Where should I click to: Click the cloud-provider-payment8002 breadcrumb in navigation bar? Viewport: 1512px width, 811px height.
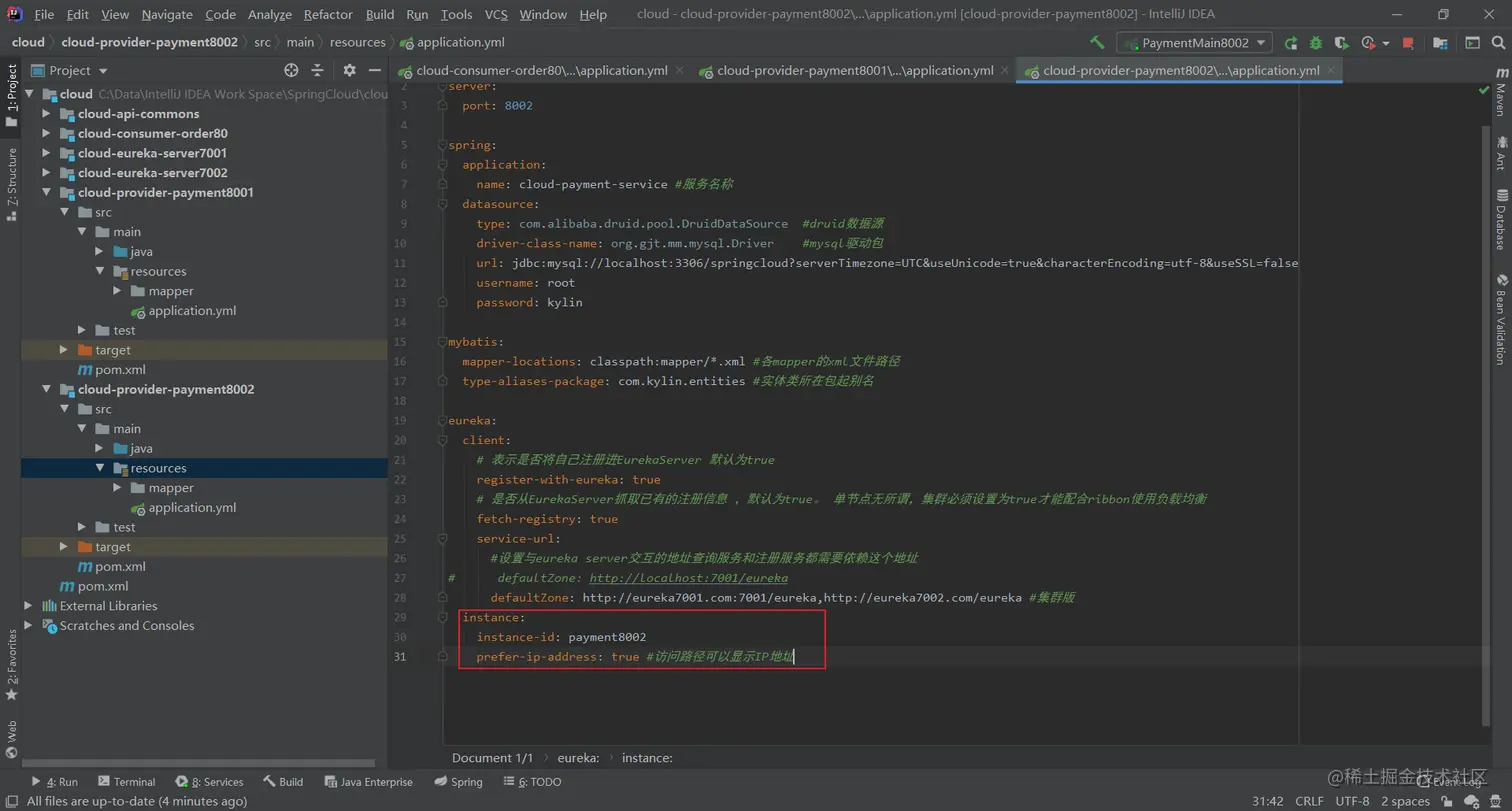149,42
